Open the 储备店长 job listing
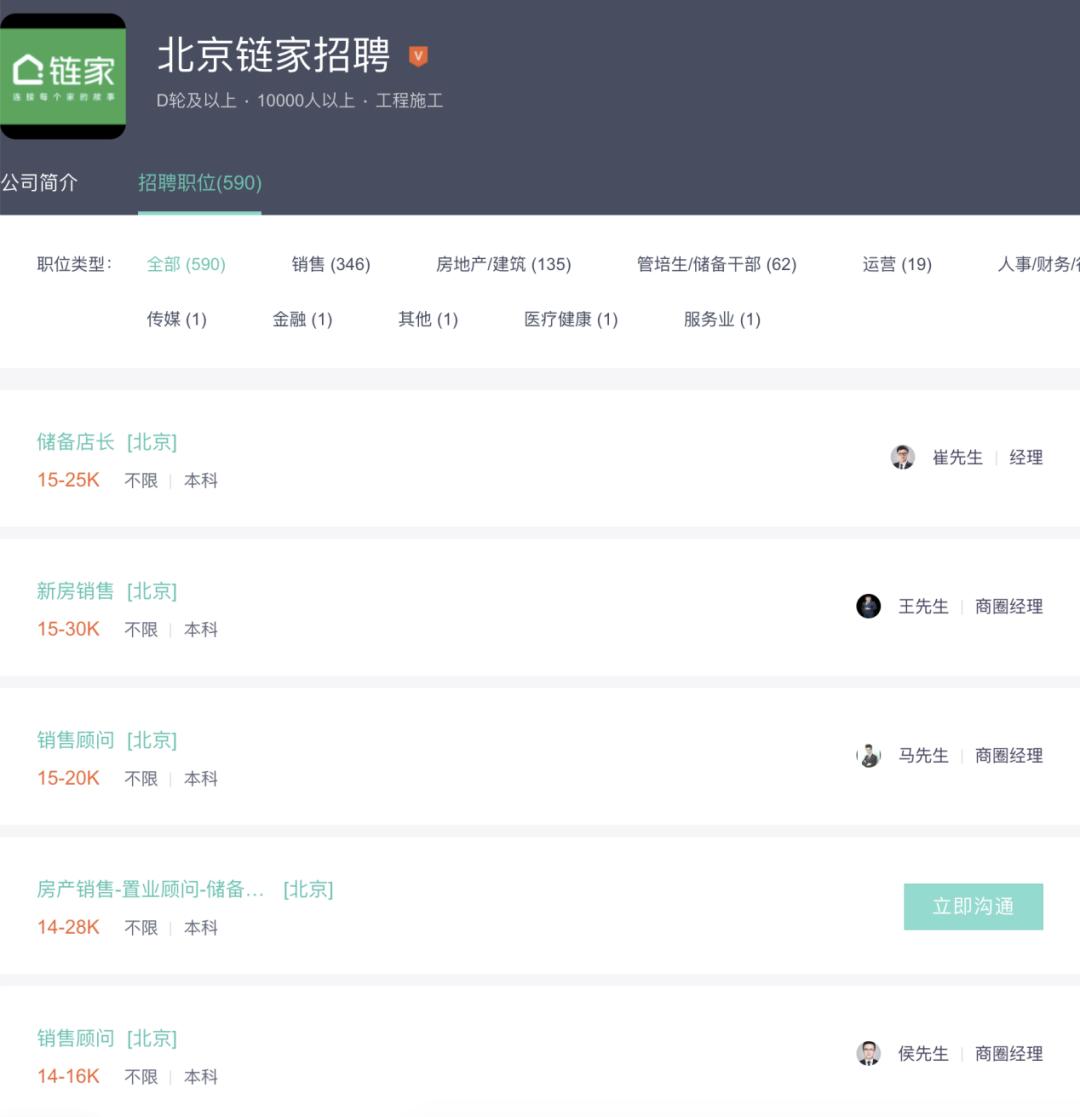Viewport: 1080px width, 1117px height. [78, 442]
